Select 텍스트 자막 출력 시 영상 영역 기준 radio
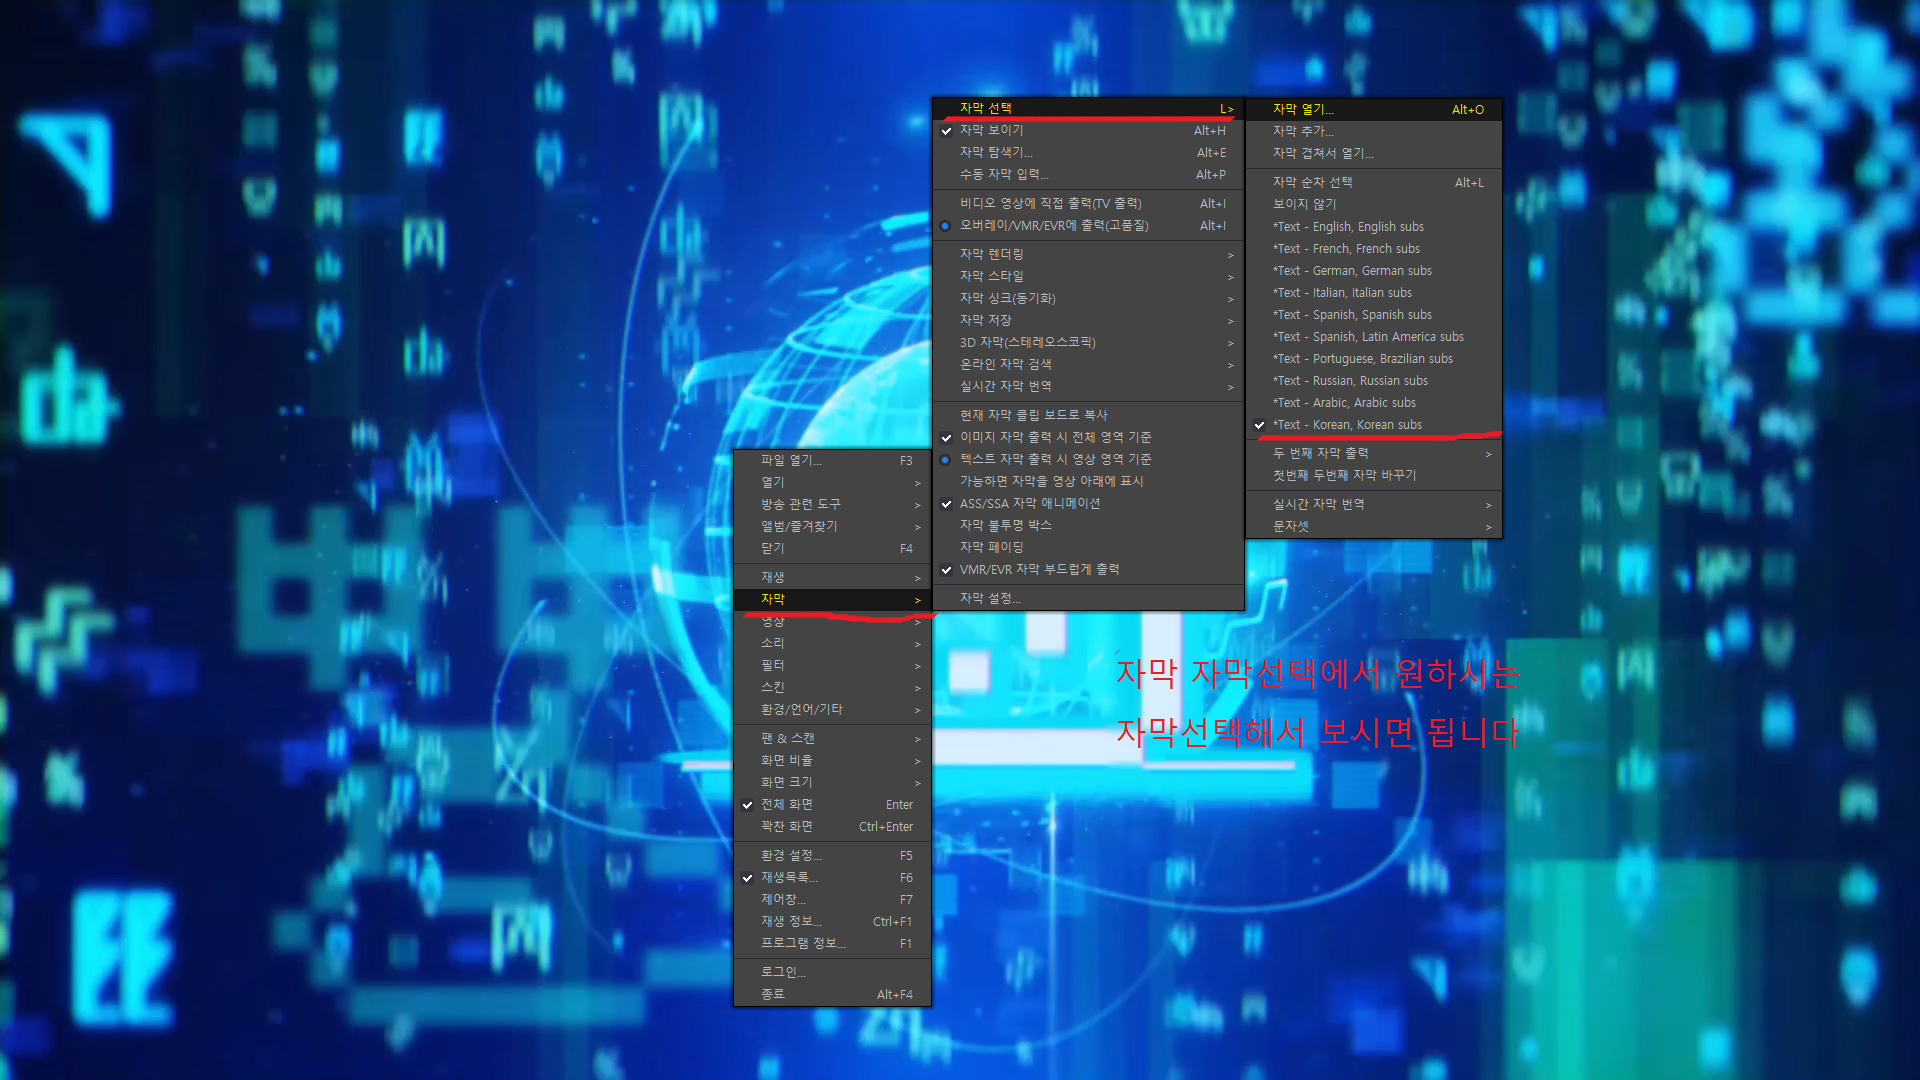 pos(1055,459)
